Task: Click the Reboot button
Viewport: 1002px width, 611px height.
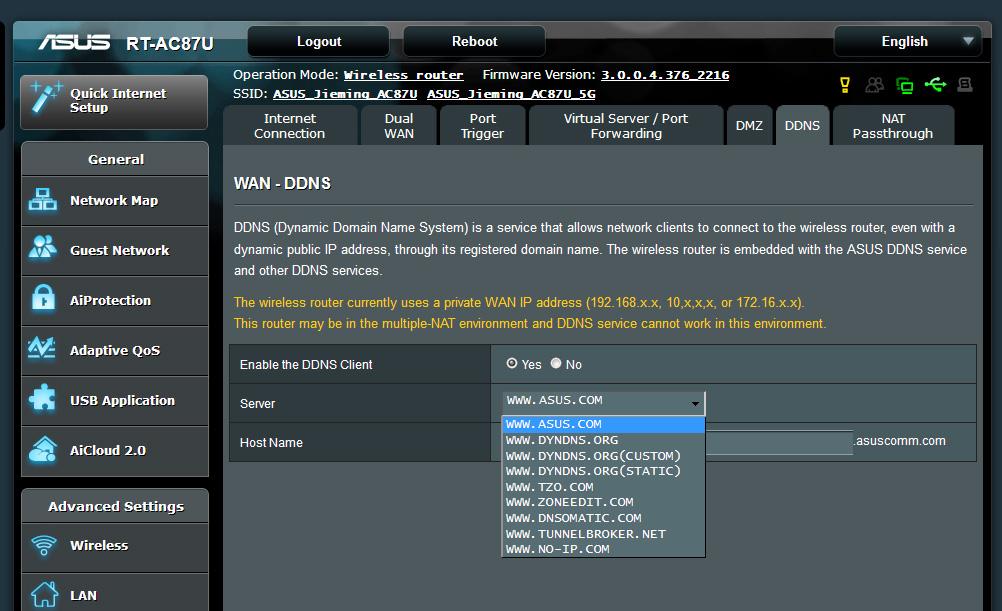Action: point(474,42)
